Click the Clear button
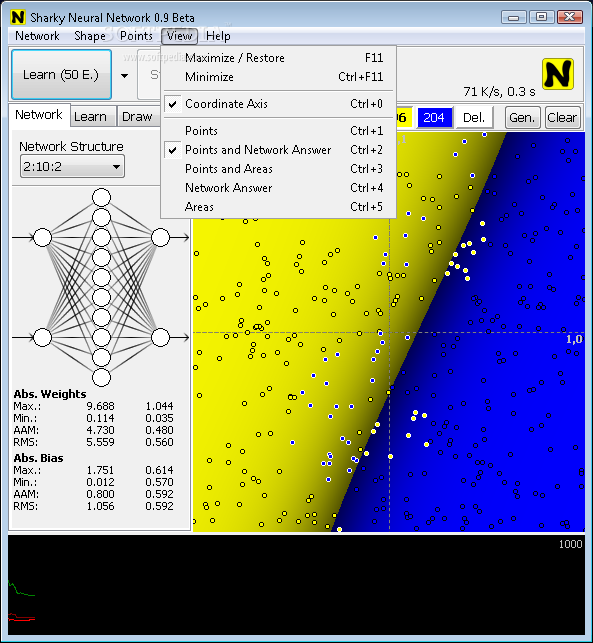The image size is (593, 643). tap(562, 118)
